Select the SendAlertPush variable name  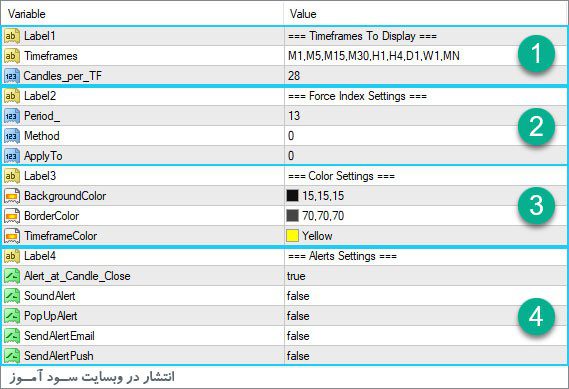click(x=59, y=356)
